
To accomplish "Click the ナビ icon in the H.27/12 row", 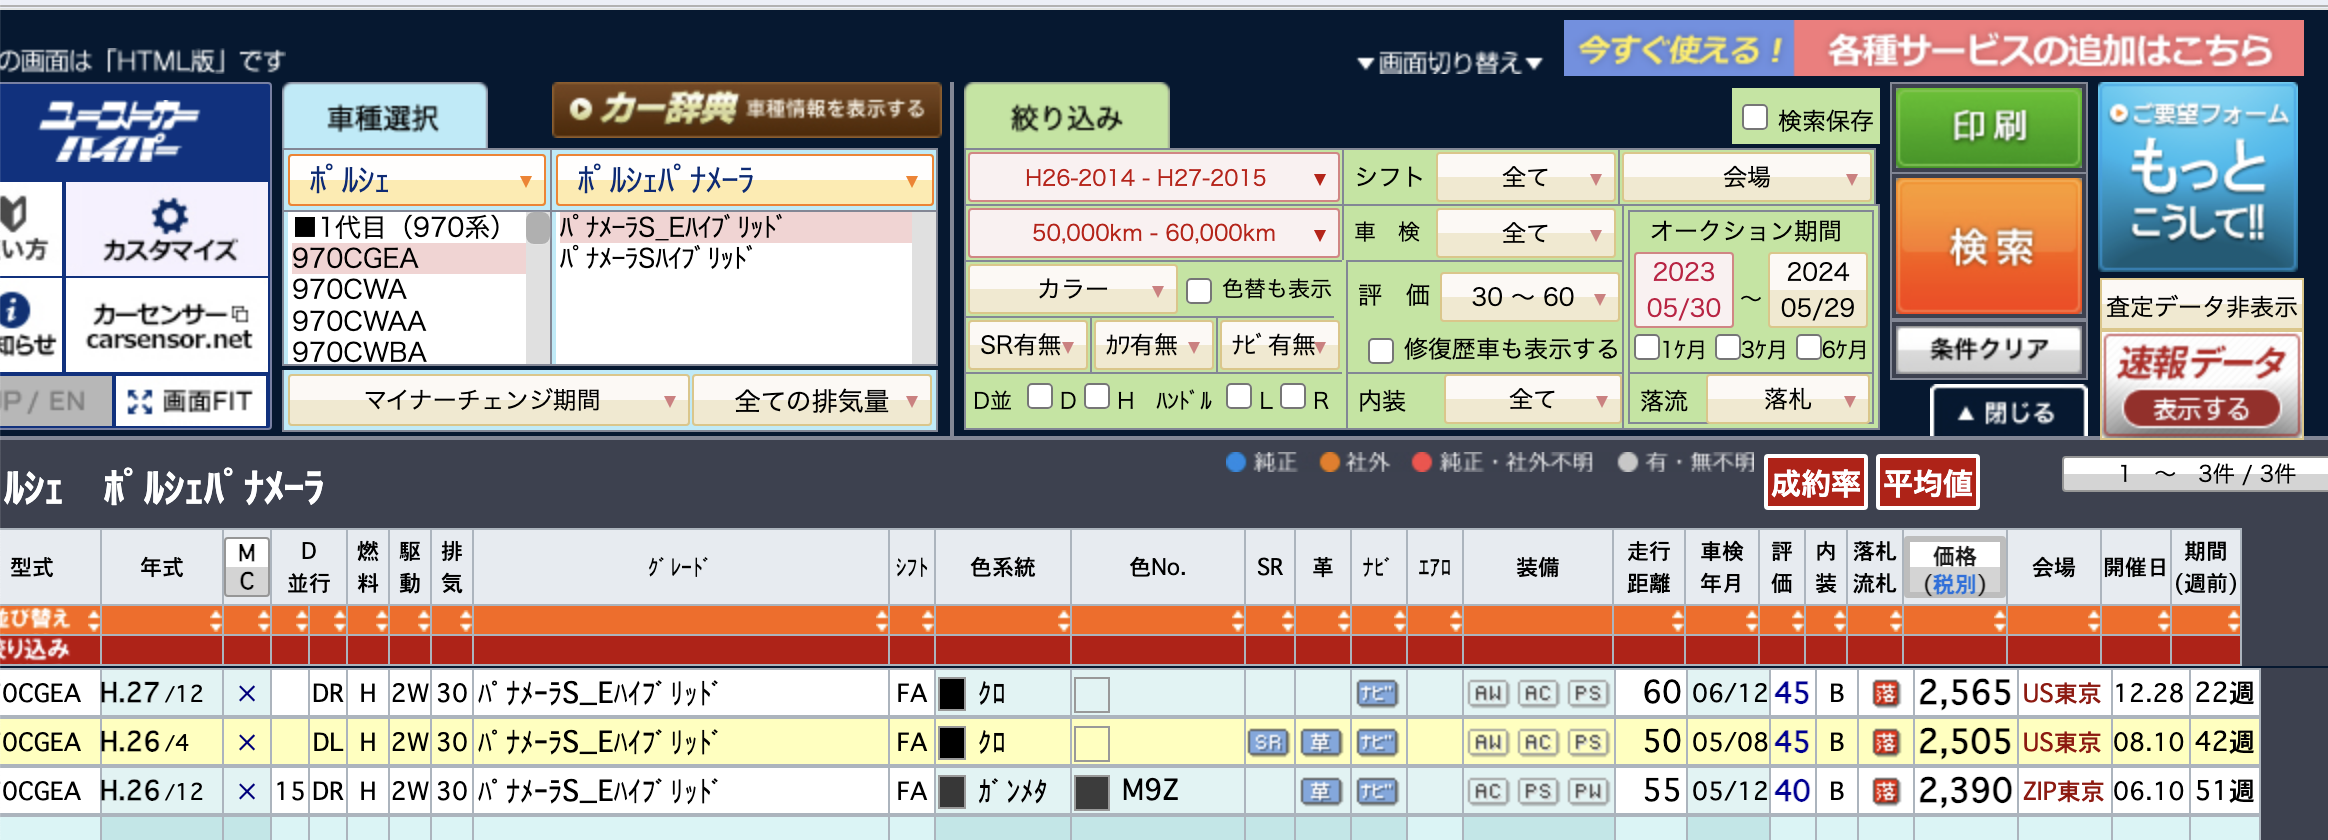I will [1376, 693].
